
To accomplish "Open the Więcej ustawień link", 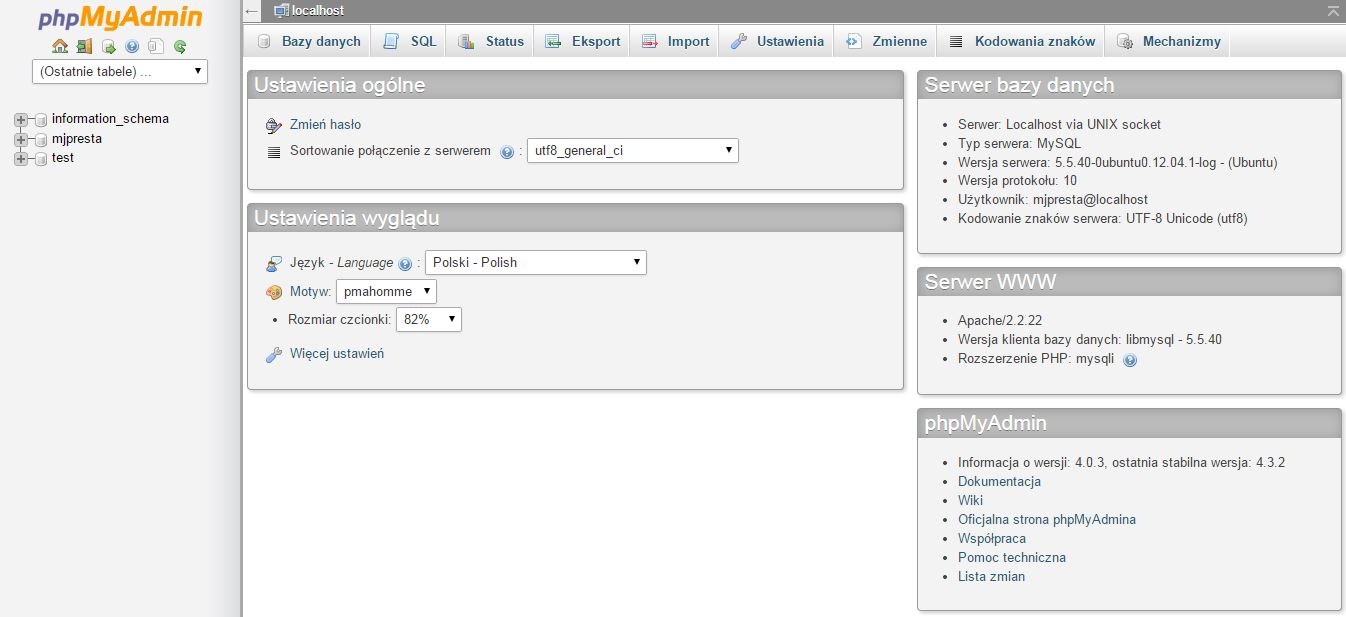I will (x=337, y=353).
